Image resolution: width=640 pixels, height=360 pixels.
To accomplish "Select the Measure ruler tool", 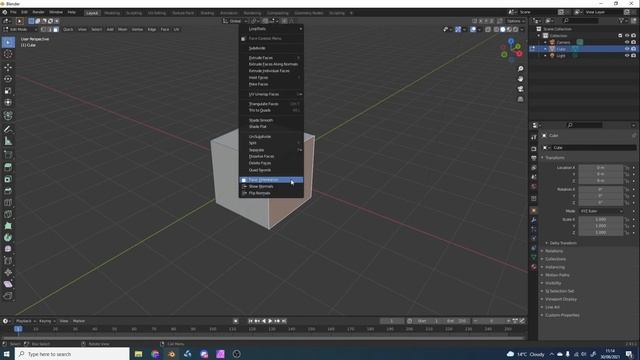I will pyautogui.click(x=8, y=141).
